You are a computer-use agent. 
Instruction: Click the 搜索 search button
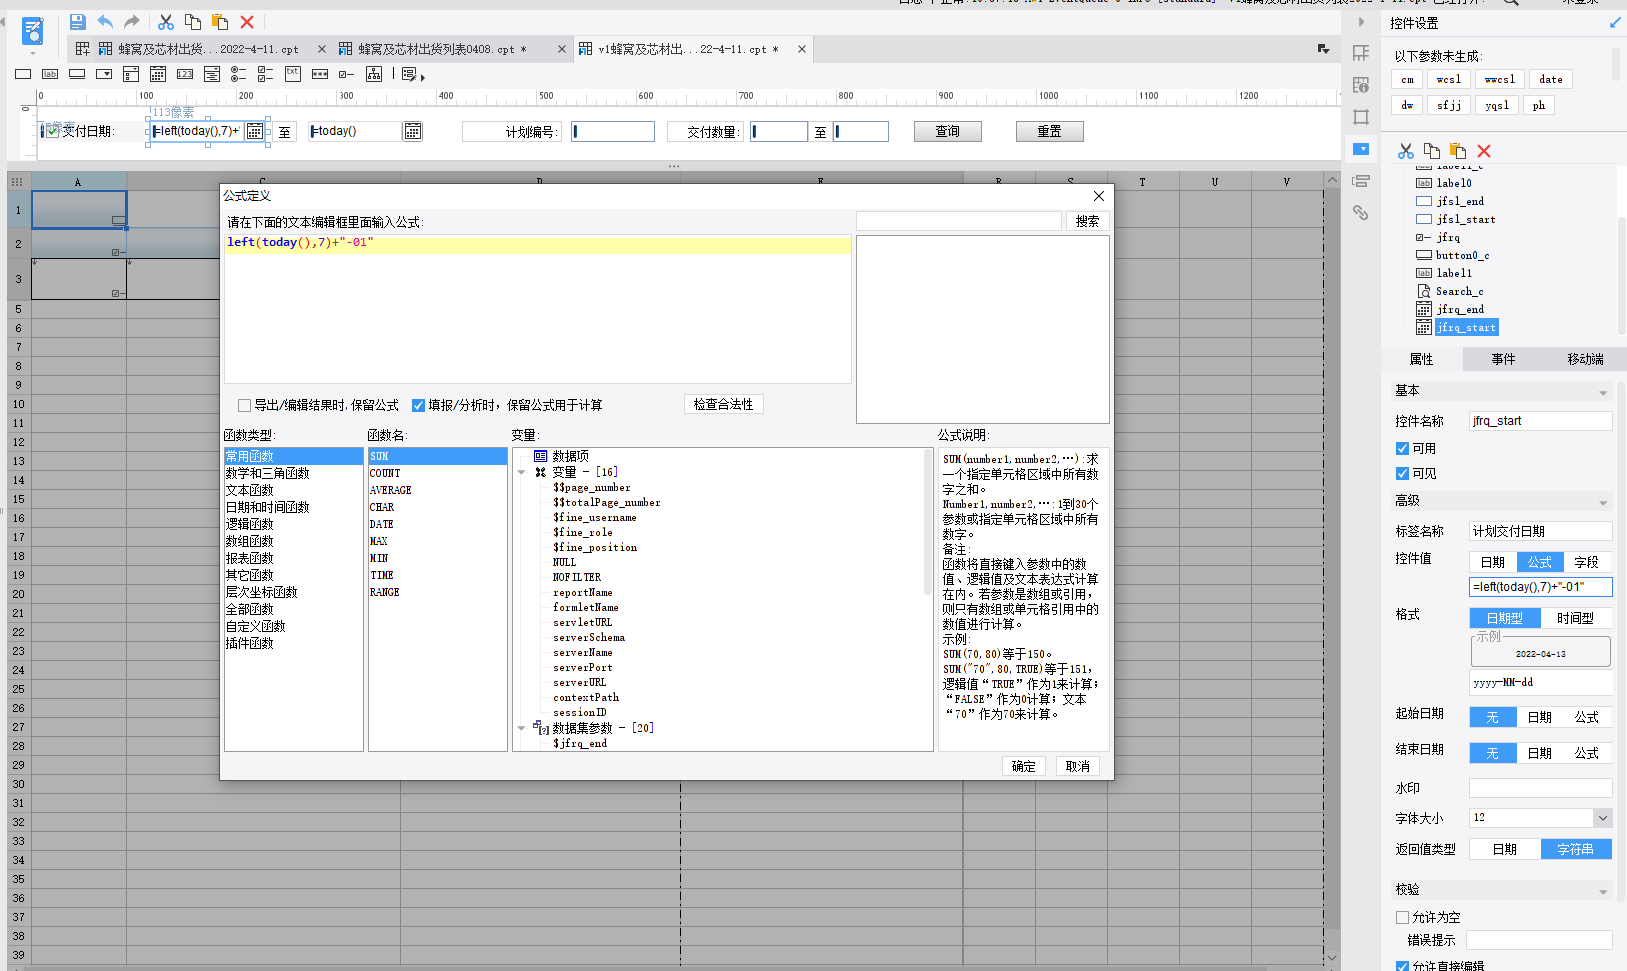1087,221
